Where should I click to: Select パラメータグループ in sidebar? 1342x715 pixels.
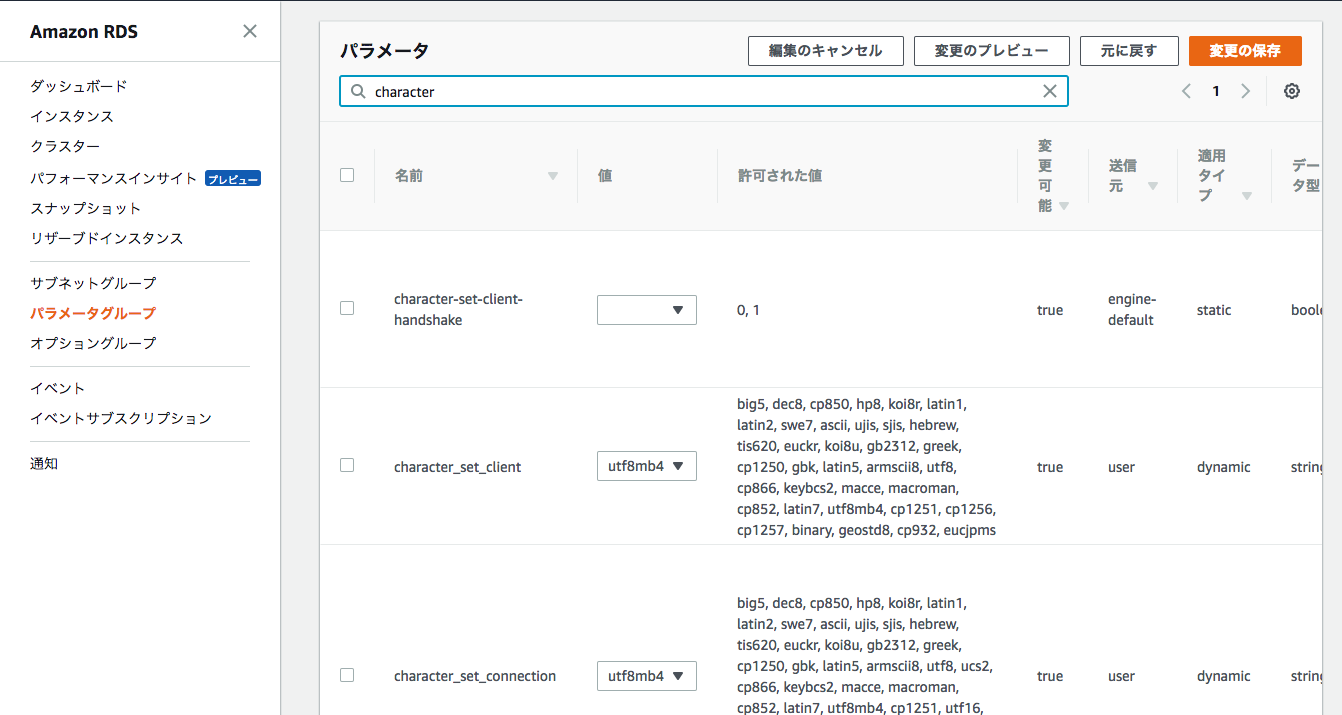click(x=93, y=313)
